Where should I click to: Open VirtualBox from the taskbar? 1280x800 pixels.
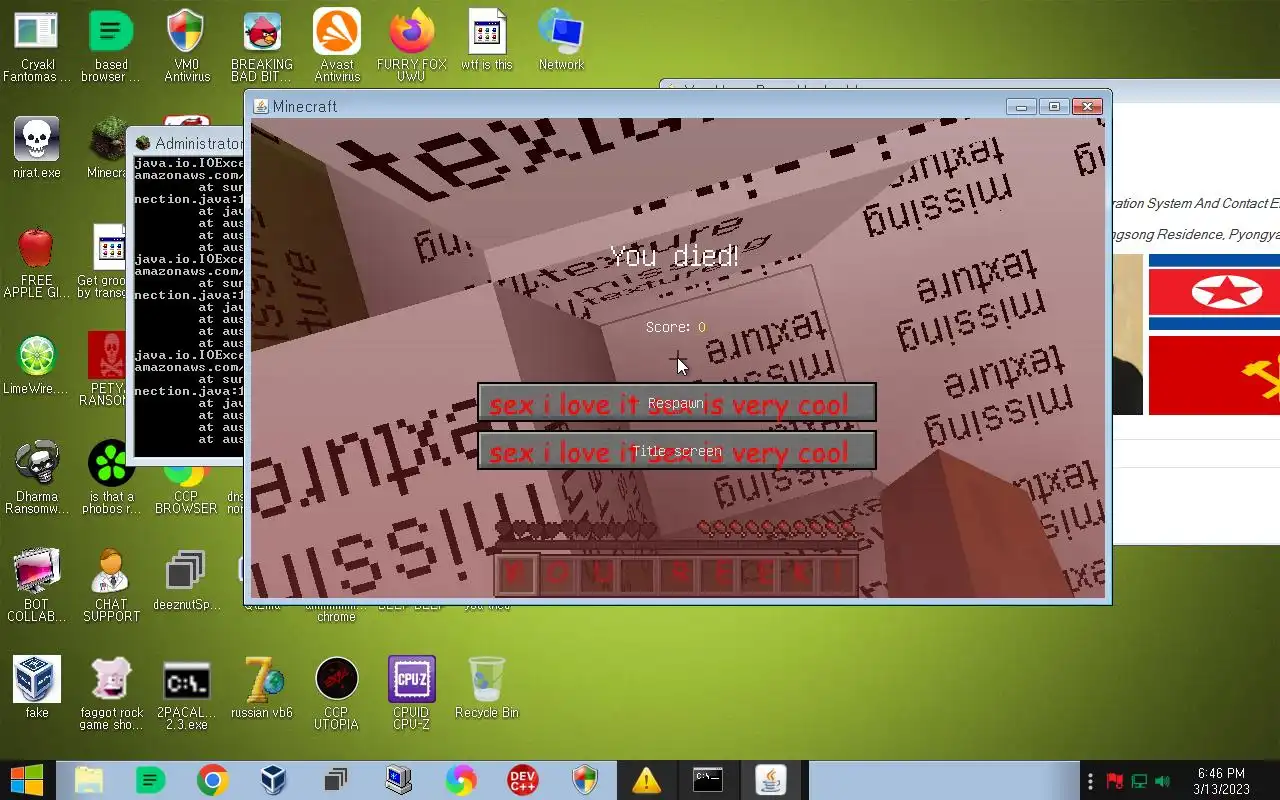(274, 780)
